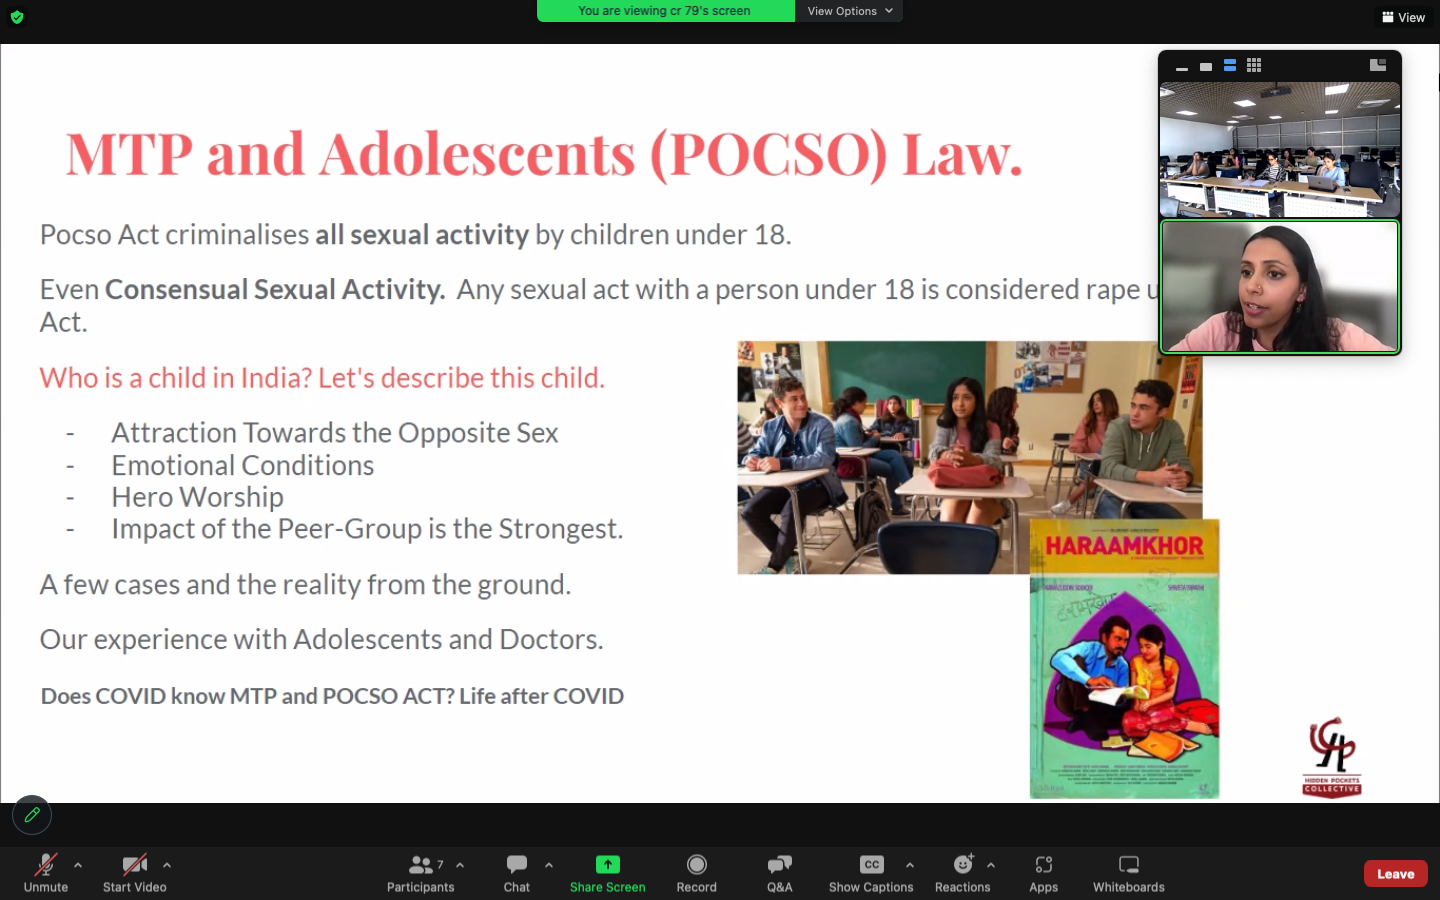This screenshot has width=1440, height=900.
Task: Open the Participants list
Action: click(421, 872)
